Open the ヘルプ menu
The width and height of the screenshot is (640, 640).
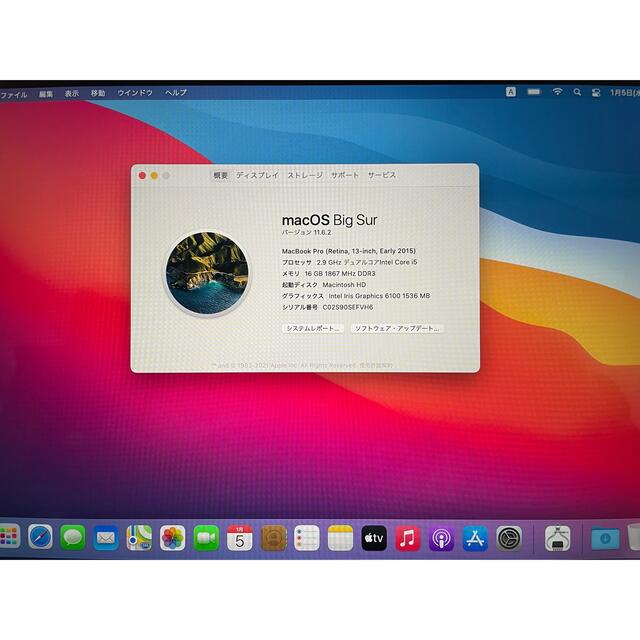pyautogui.click(x=176, y=93)
